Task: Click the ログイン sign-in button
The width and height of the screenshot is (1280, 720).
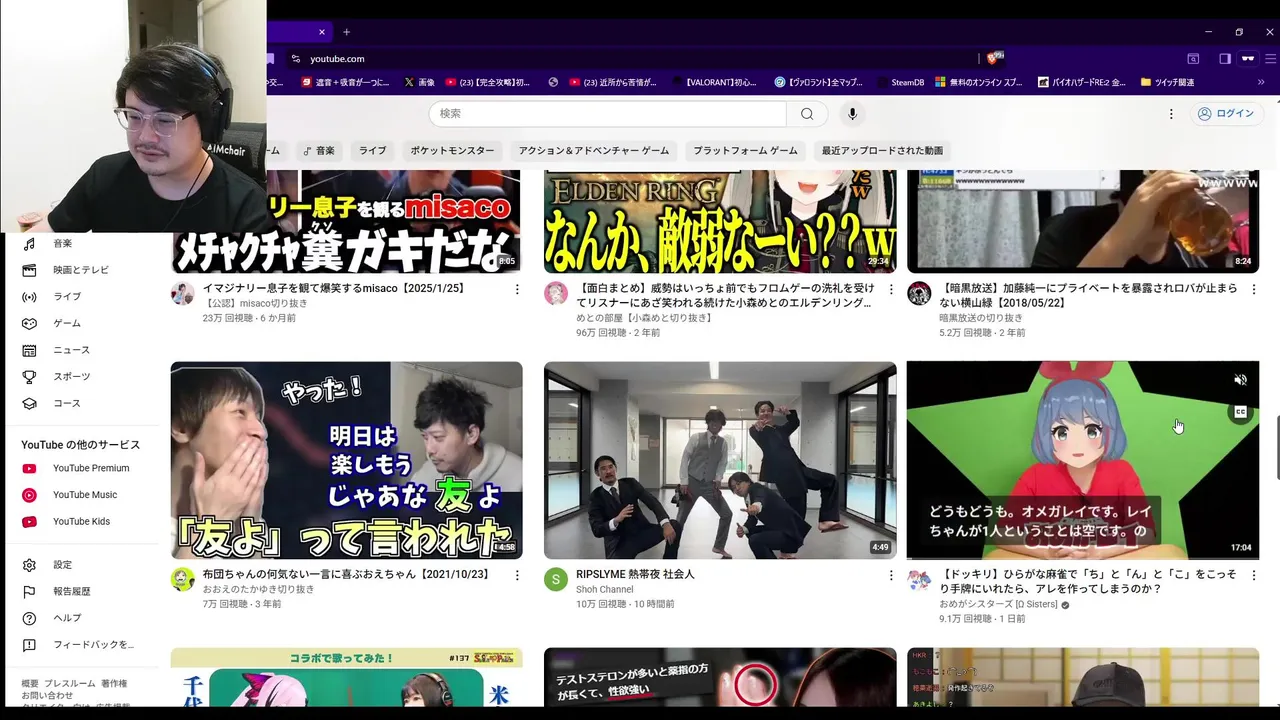Action: point(1225,114)
